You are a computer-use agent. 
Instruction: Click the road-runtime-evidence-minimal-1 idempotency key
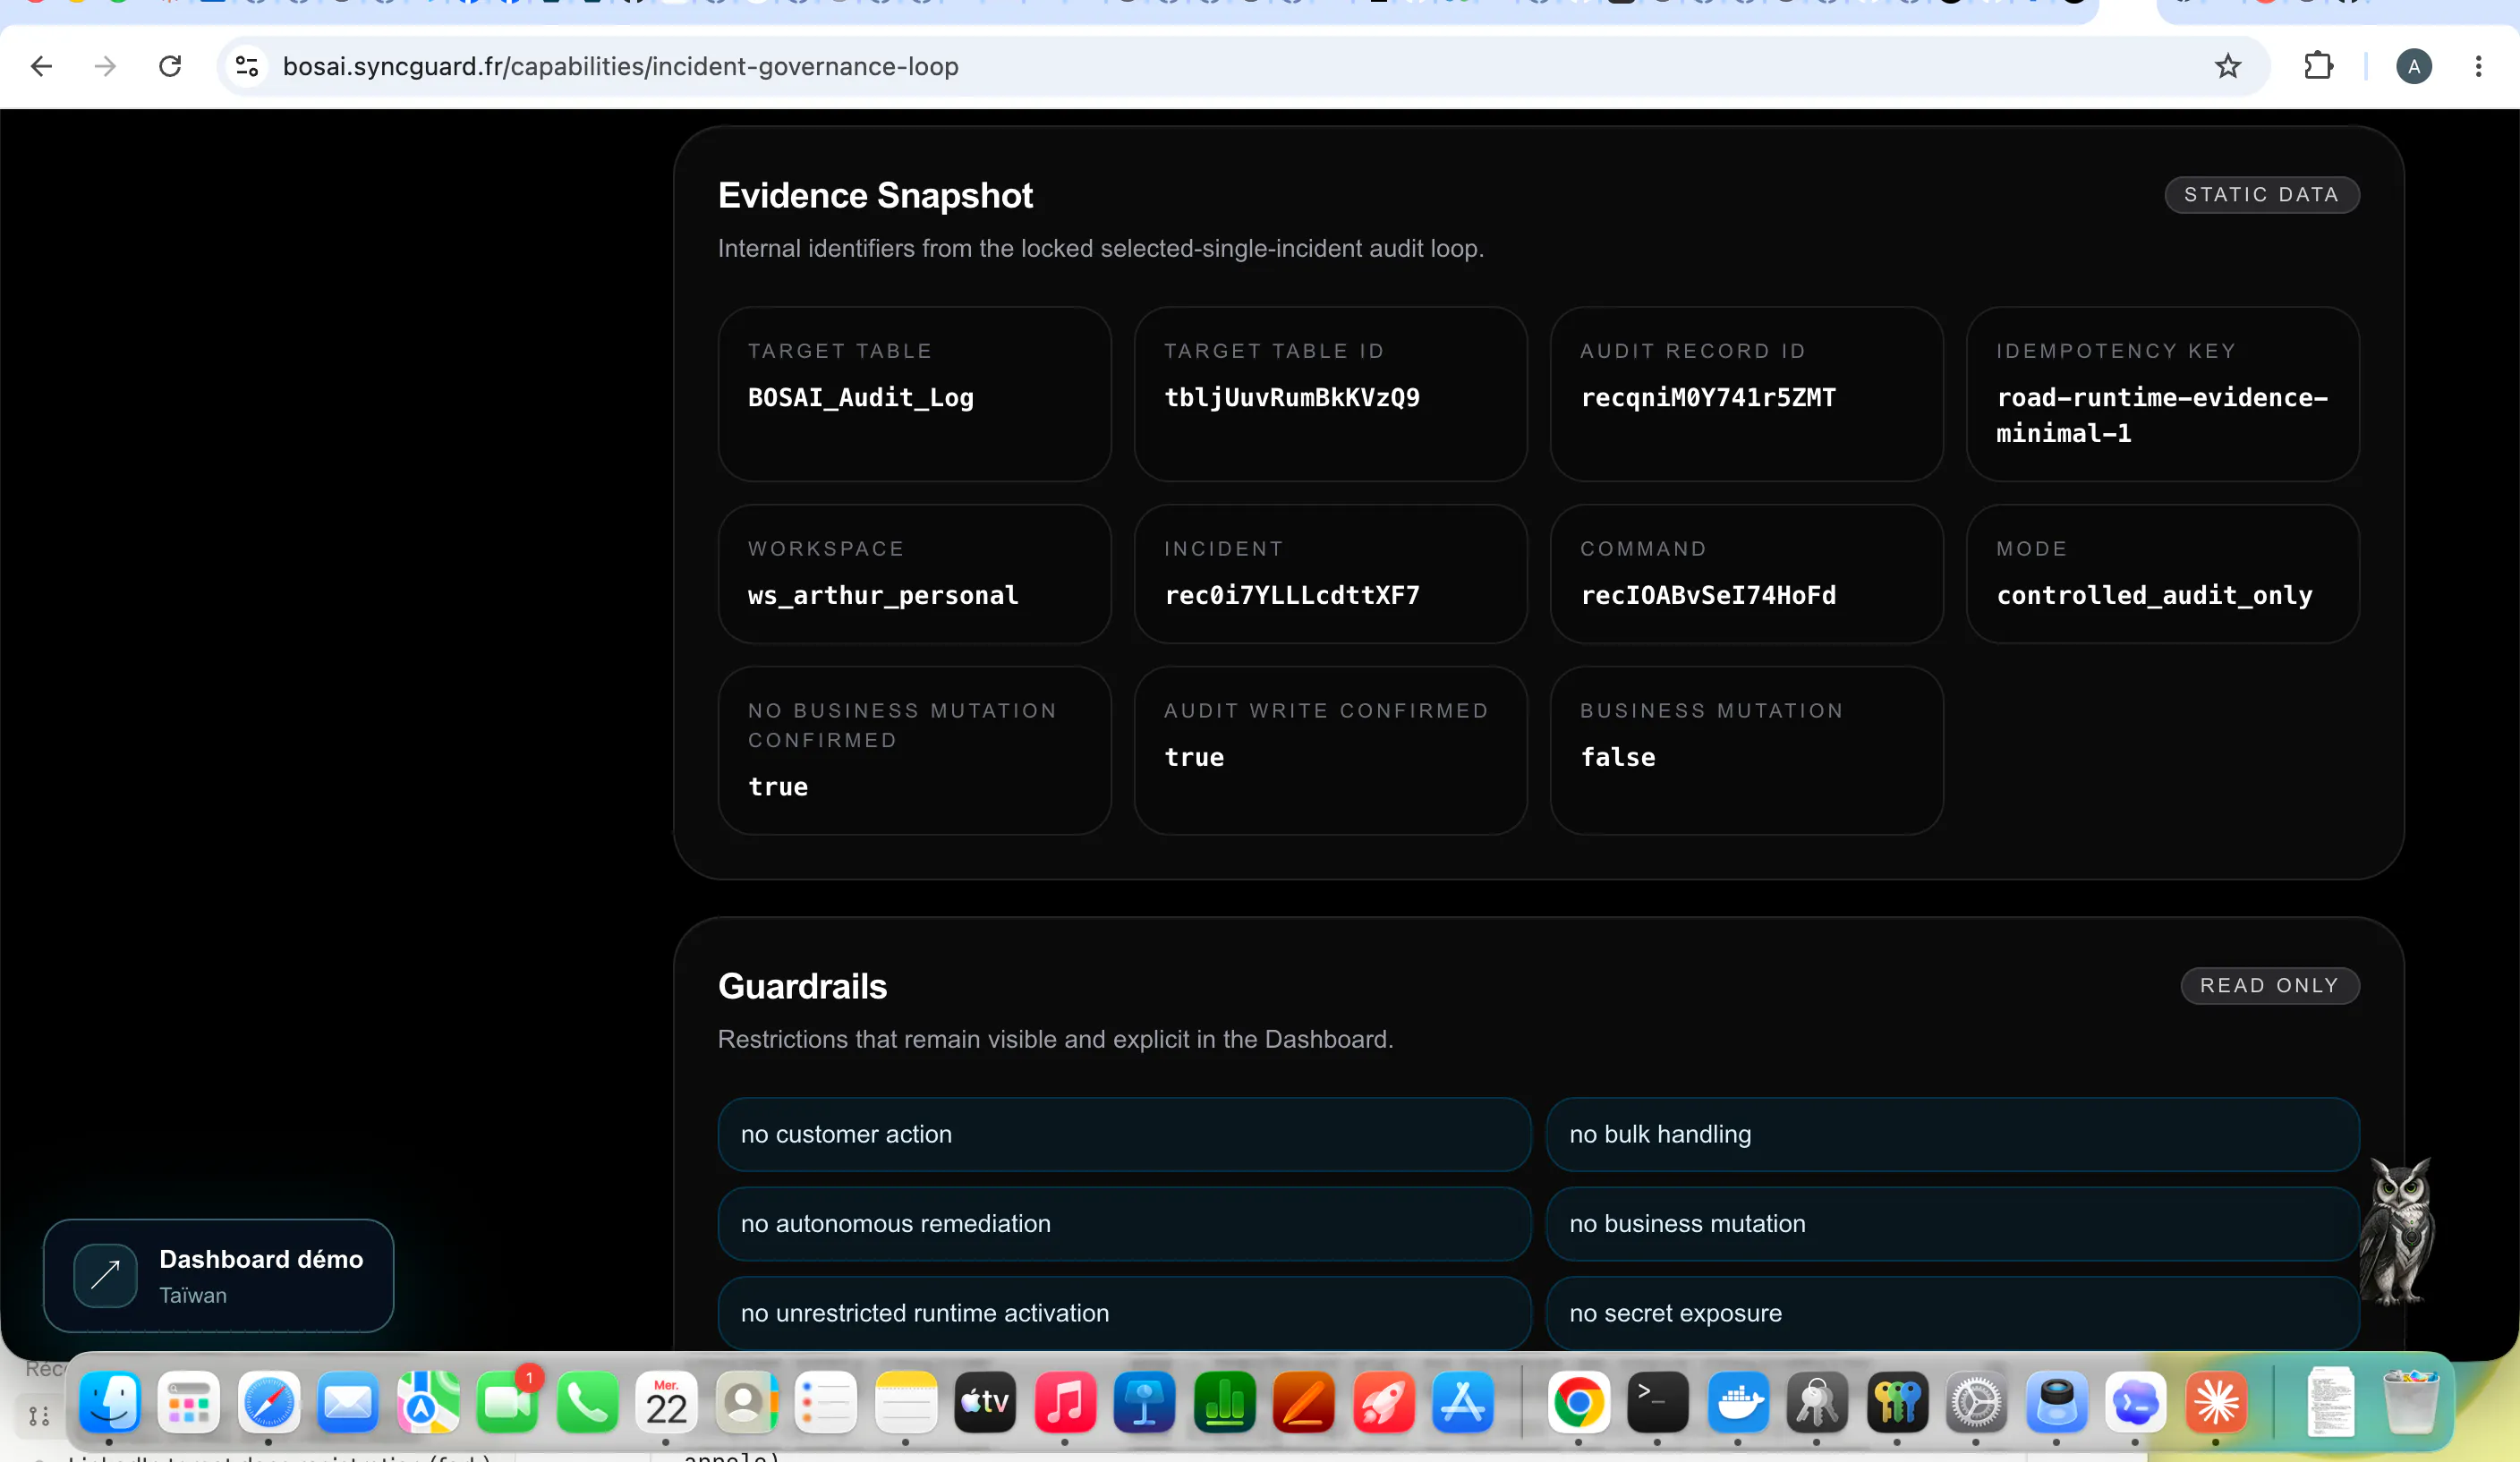2162,415
